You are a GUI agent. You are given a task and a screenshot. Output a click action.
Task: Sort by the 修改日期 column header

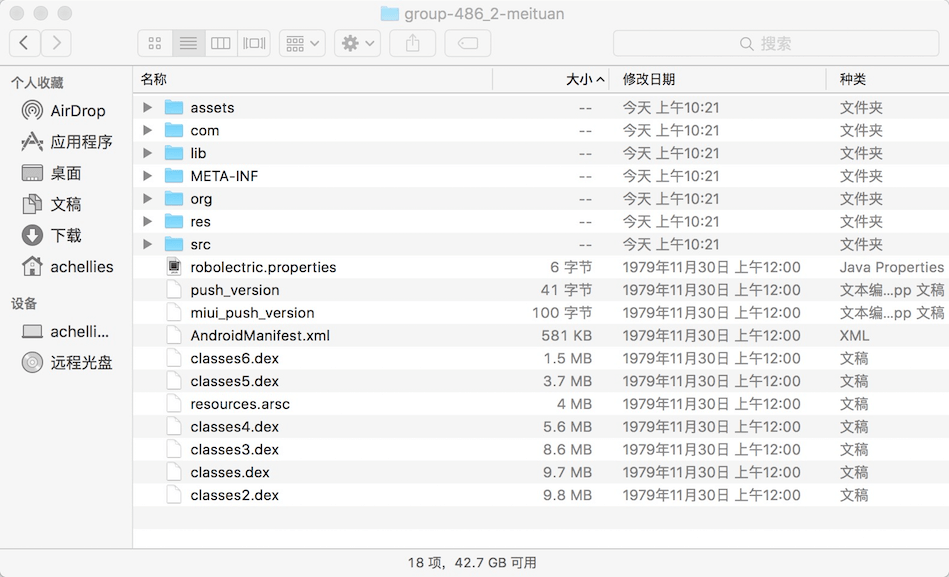pos(717,79)
